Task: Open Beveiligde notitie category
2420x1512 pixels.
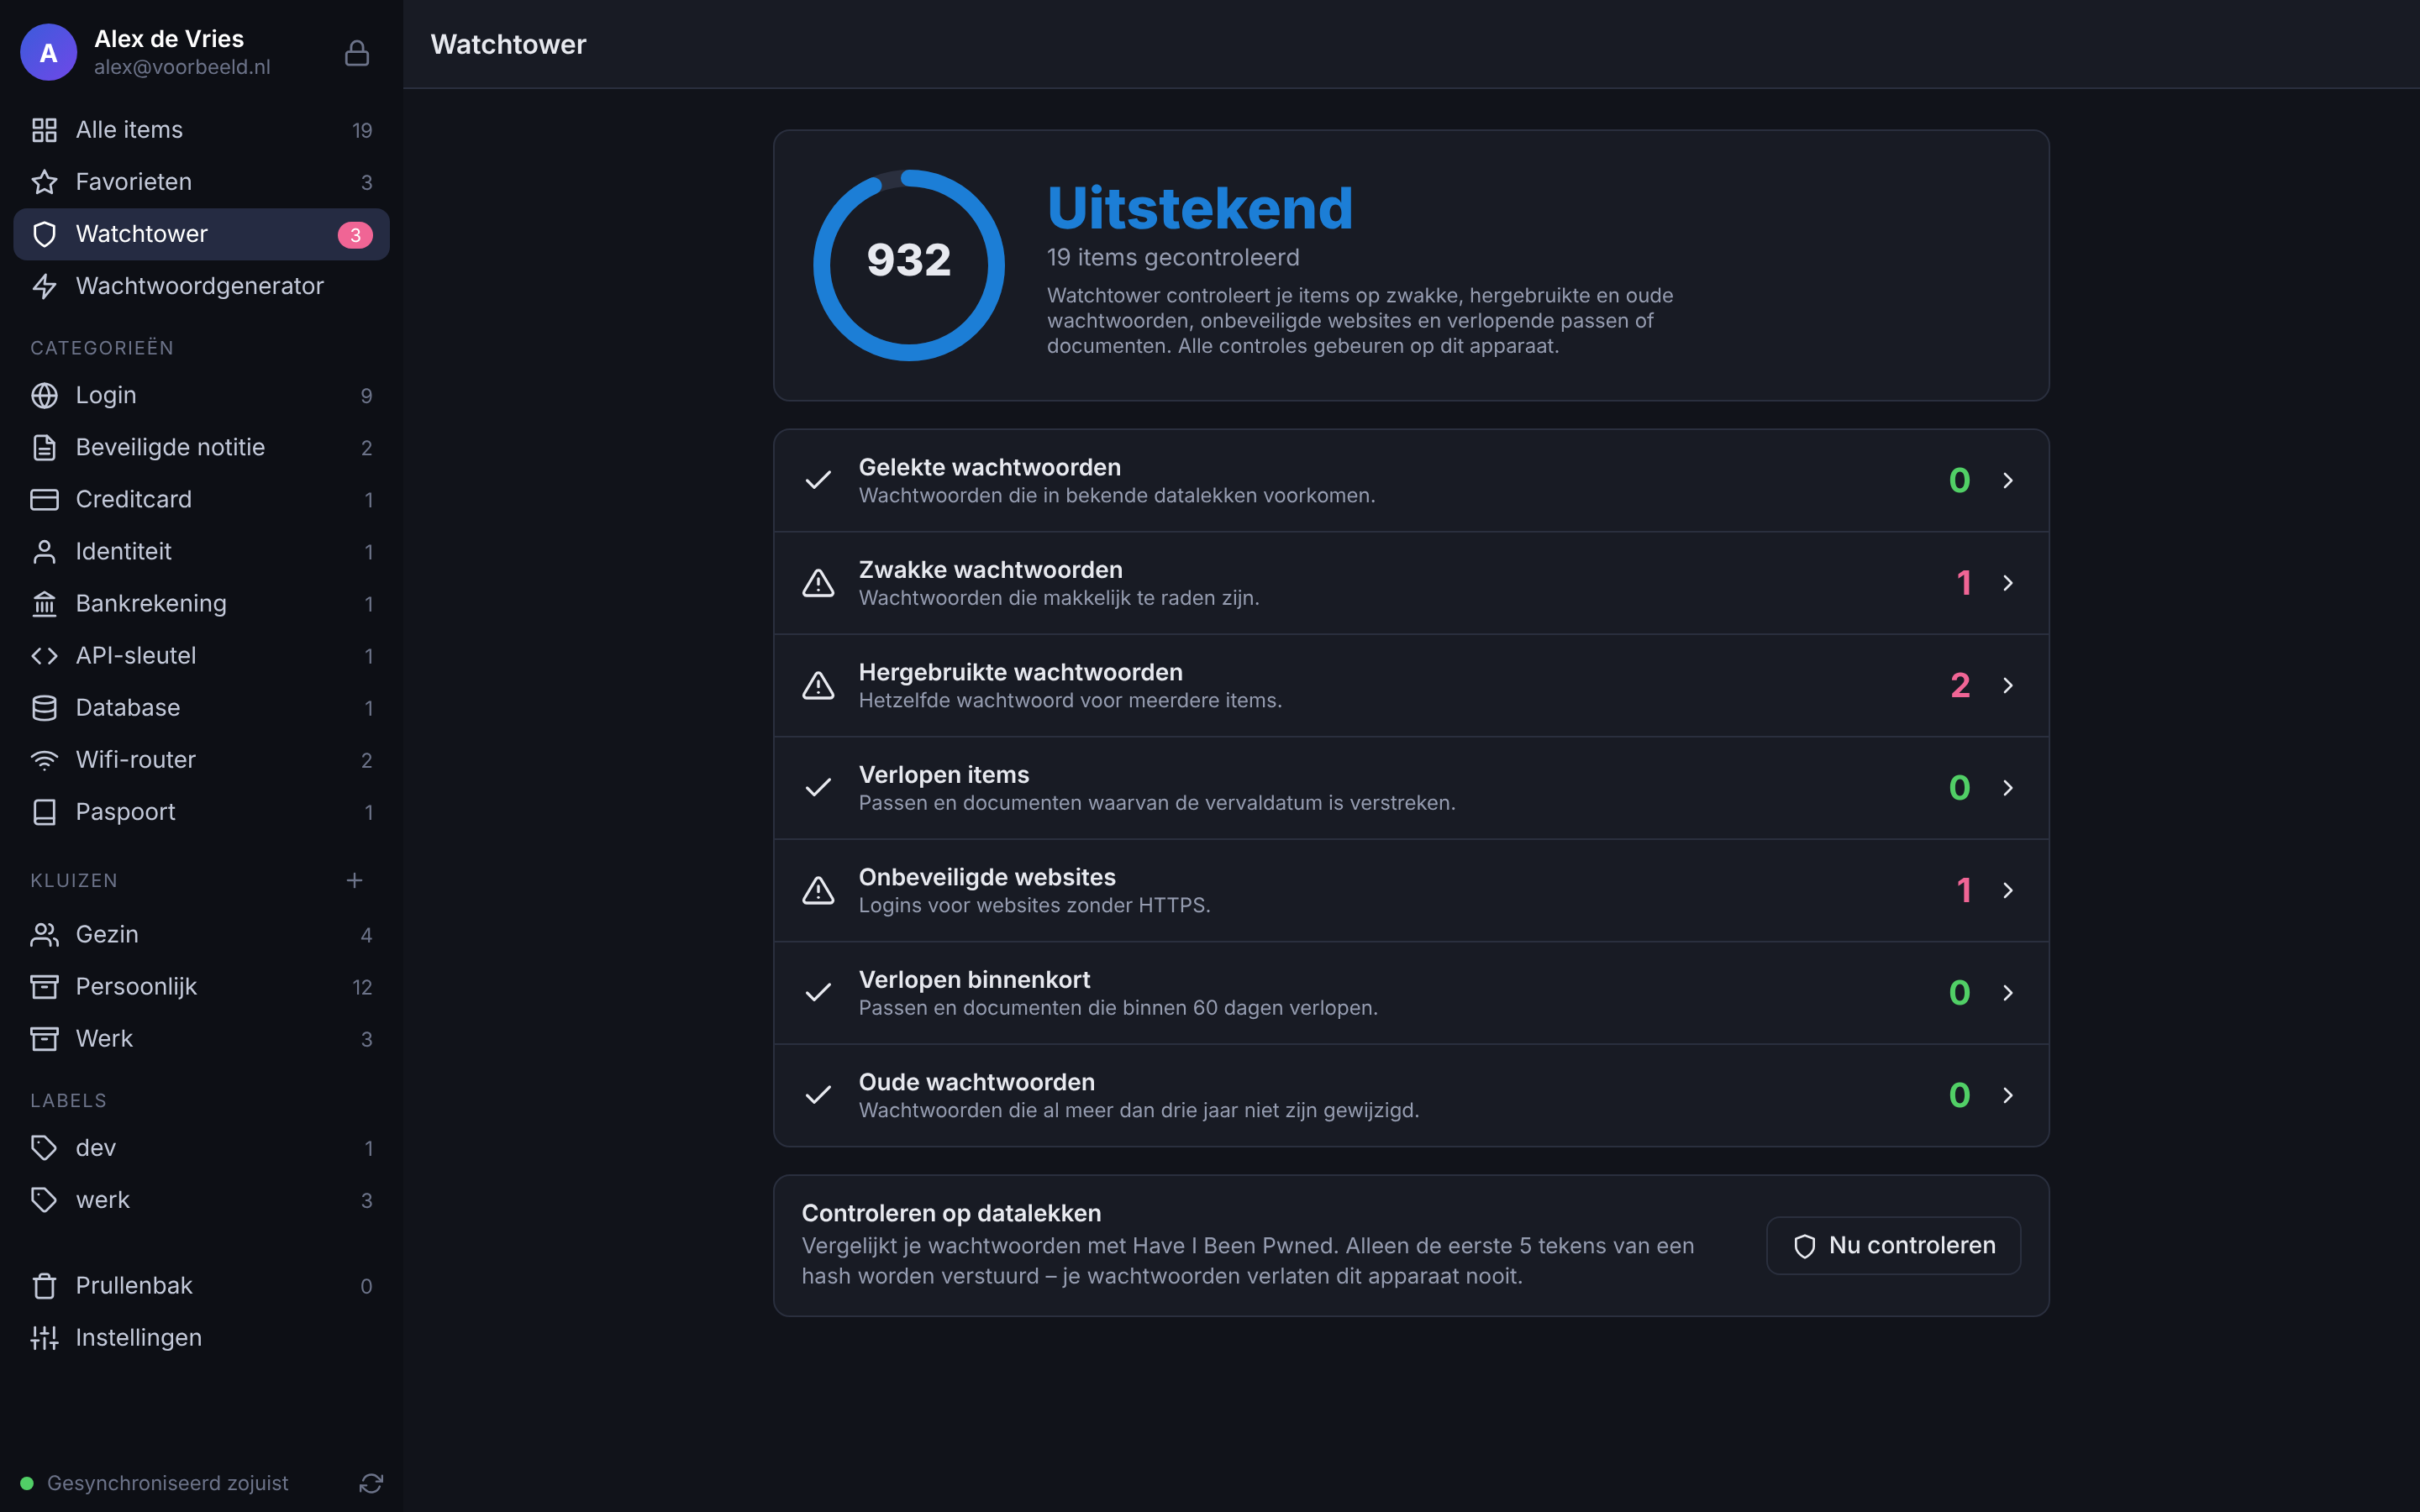Action: [201, 448]
